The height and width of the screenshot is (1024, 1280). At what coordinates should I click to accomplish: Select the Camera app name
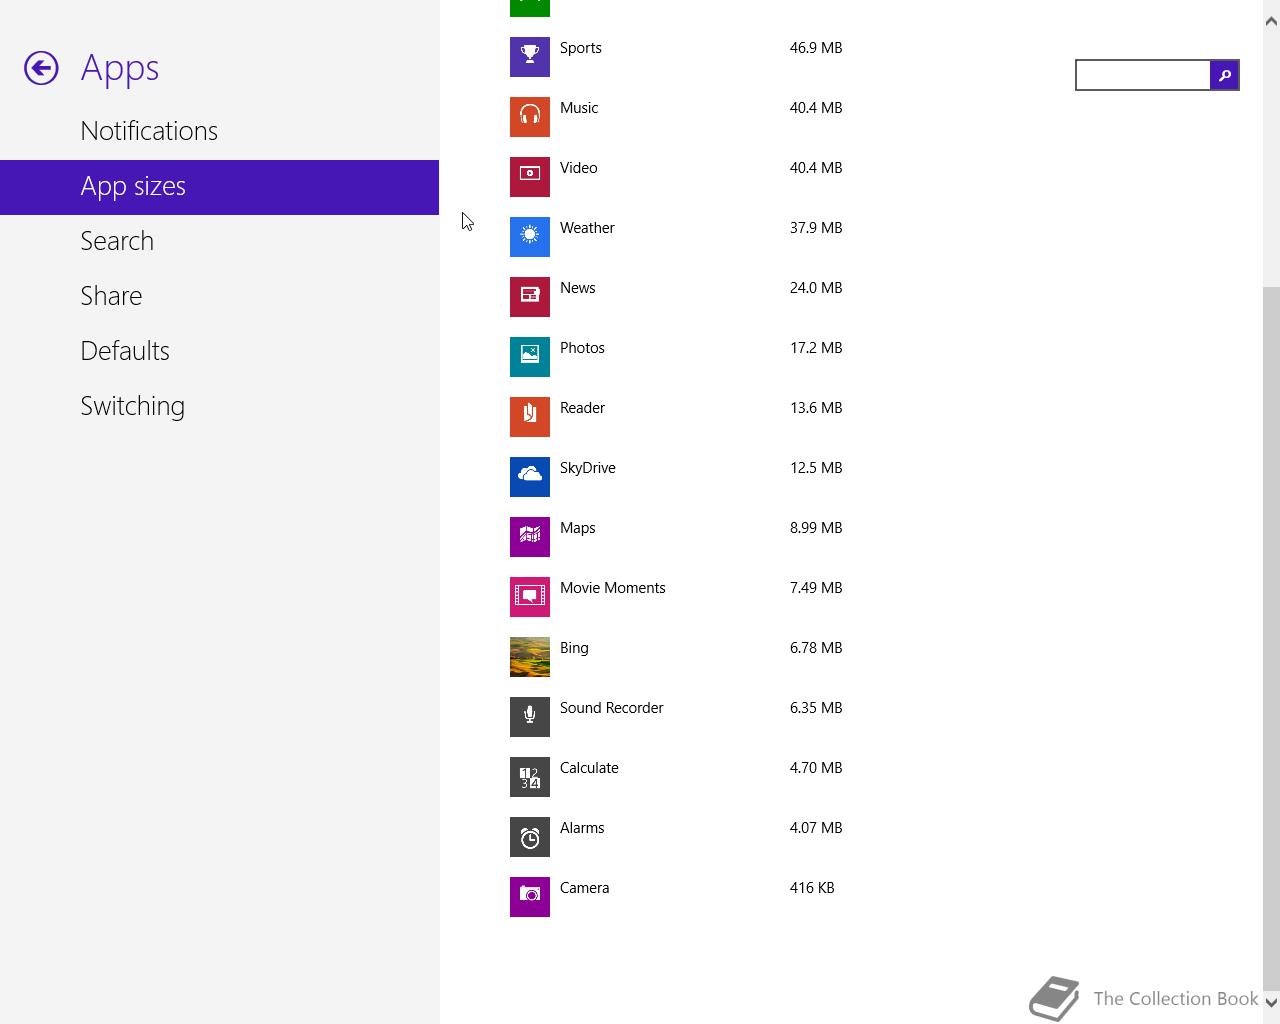coord(585,888)
